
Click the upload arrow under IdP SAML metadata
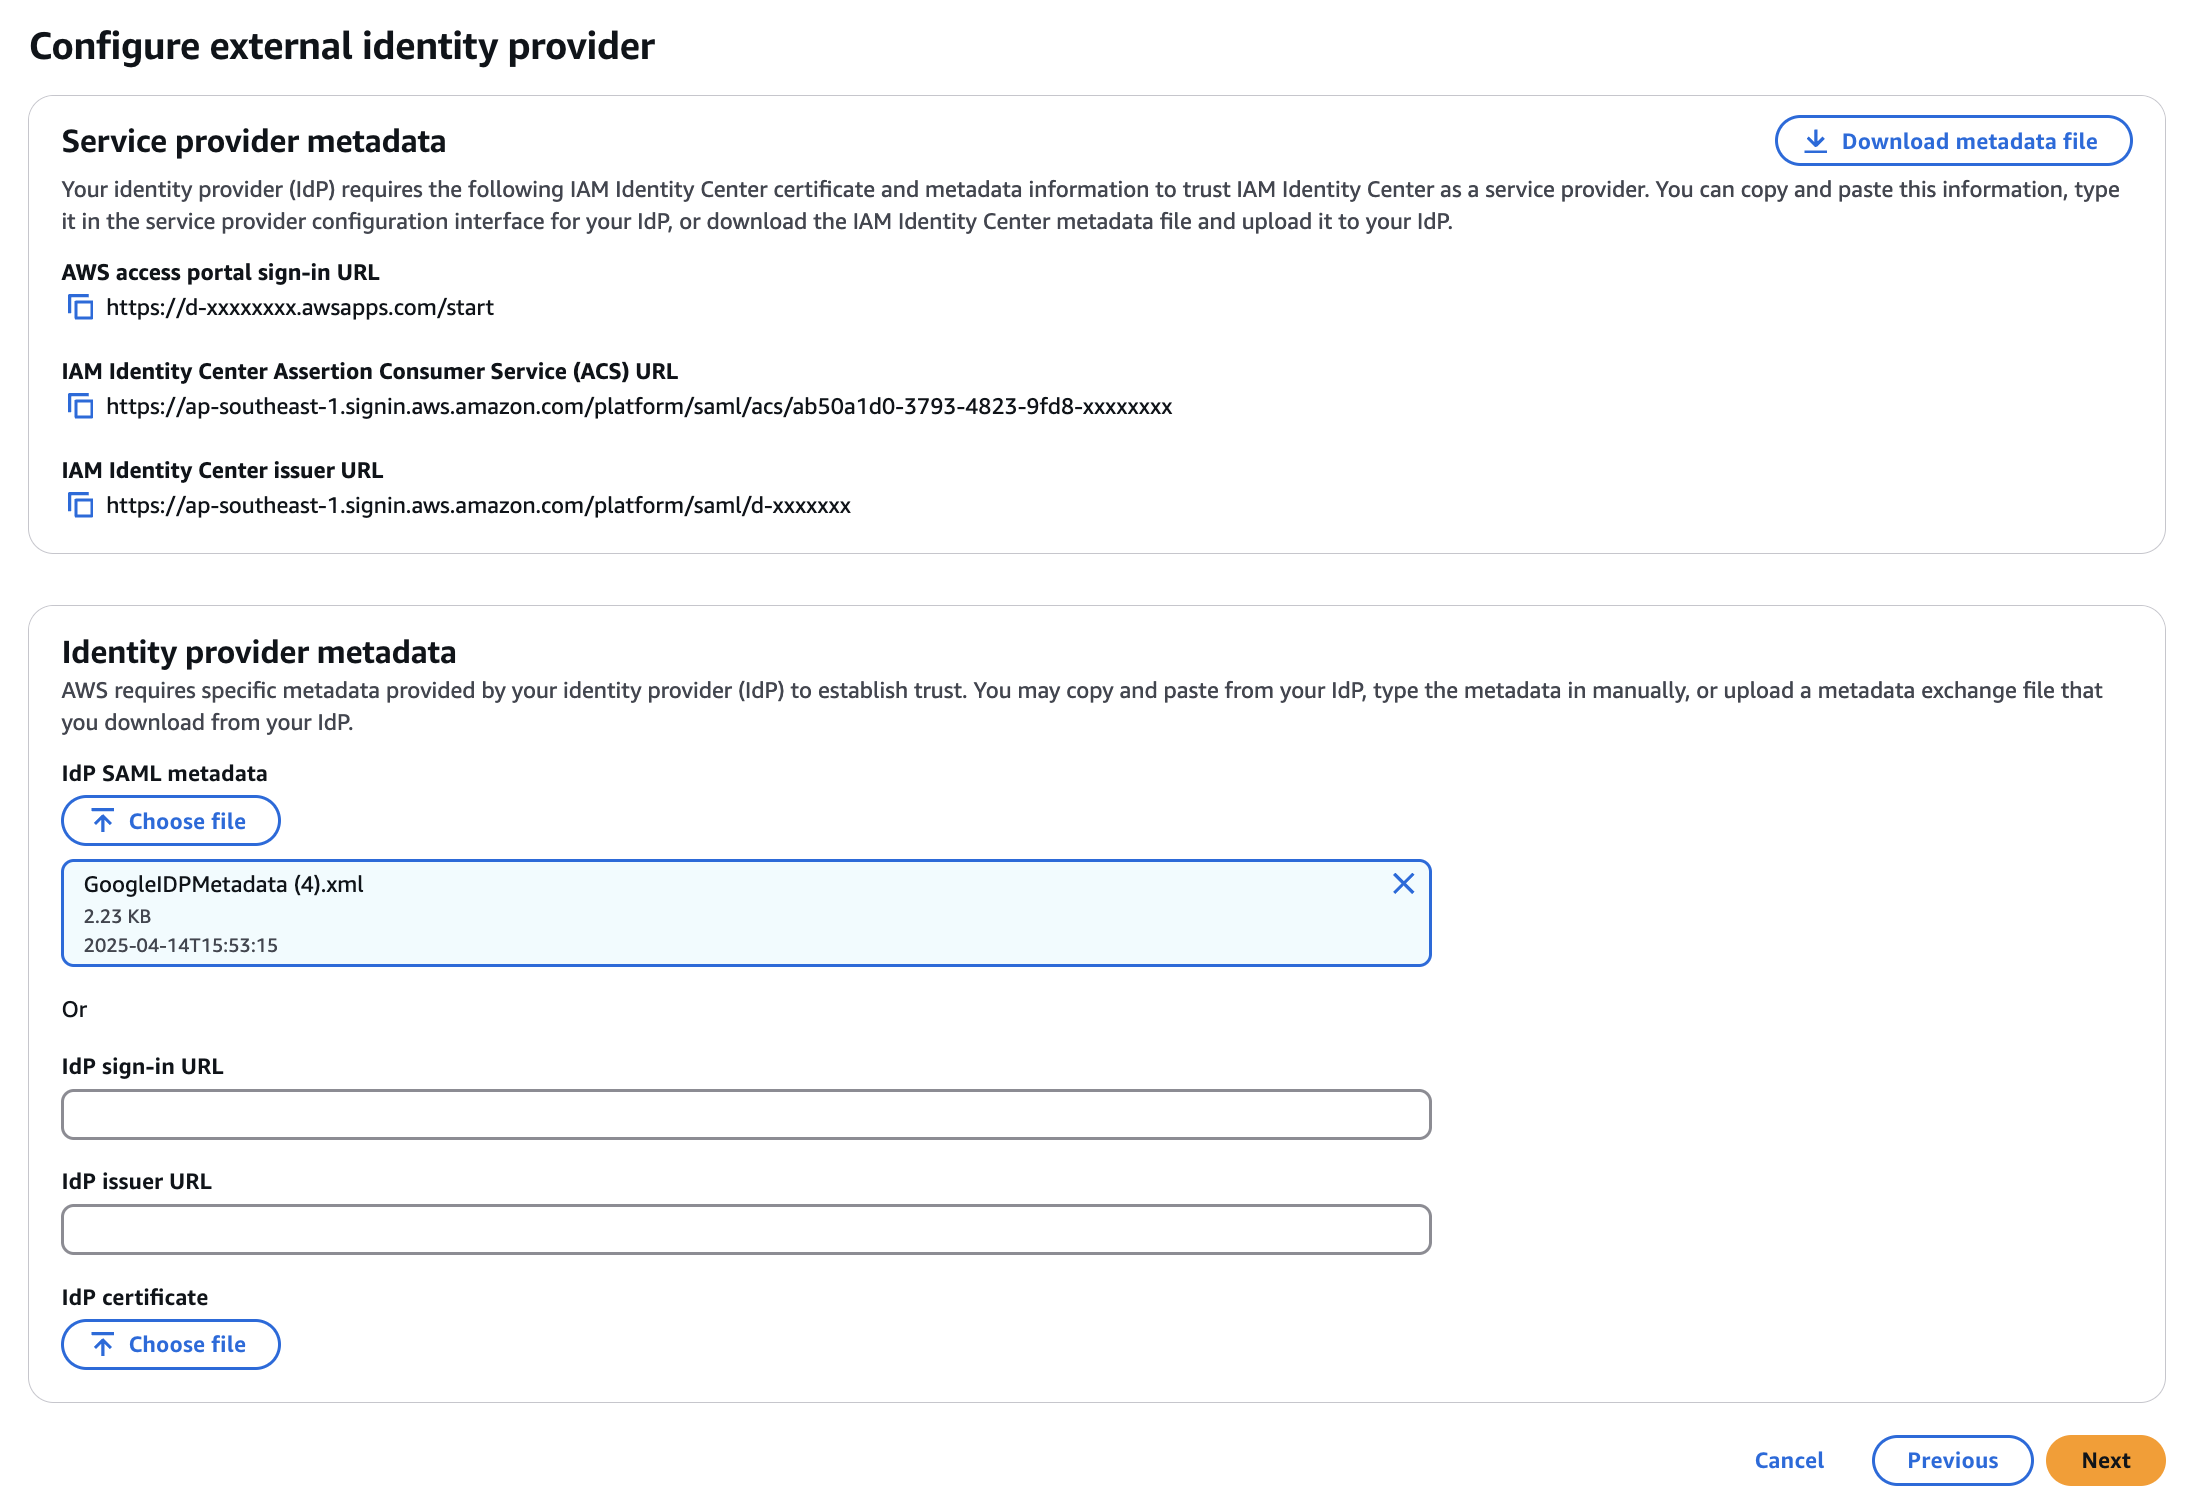click(103, 821)
